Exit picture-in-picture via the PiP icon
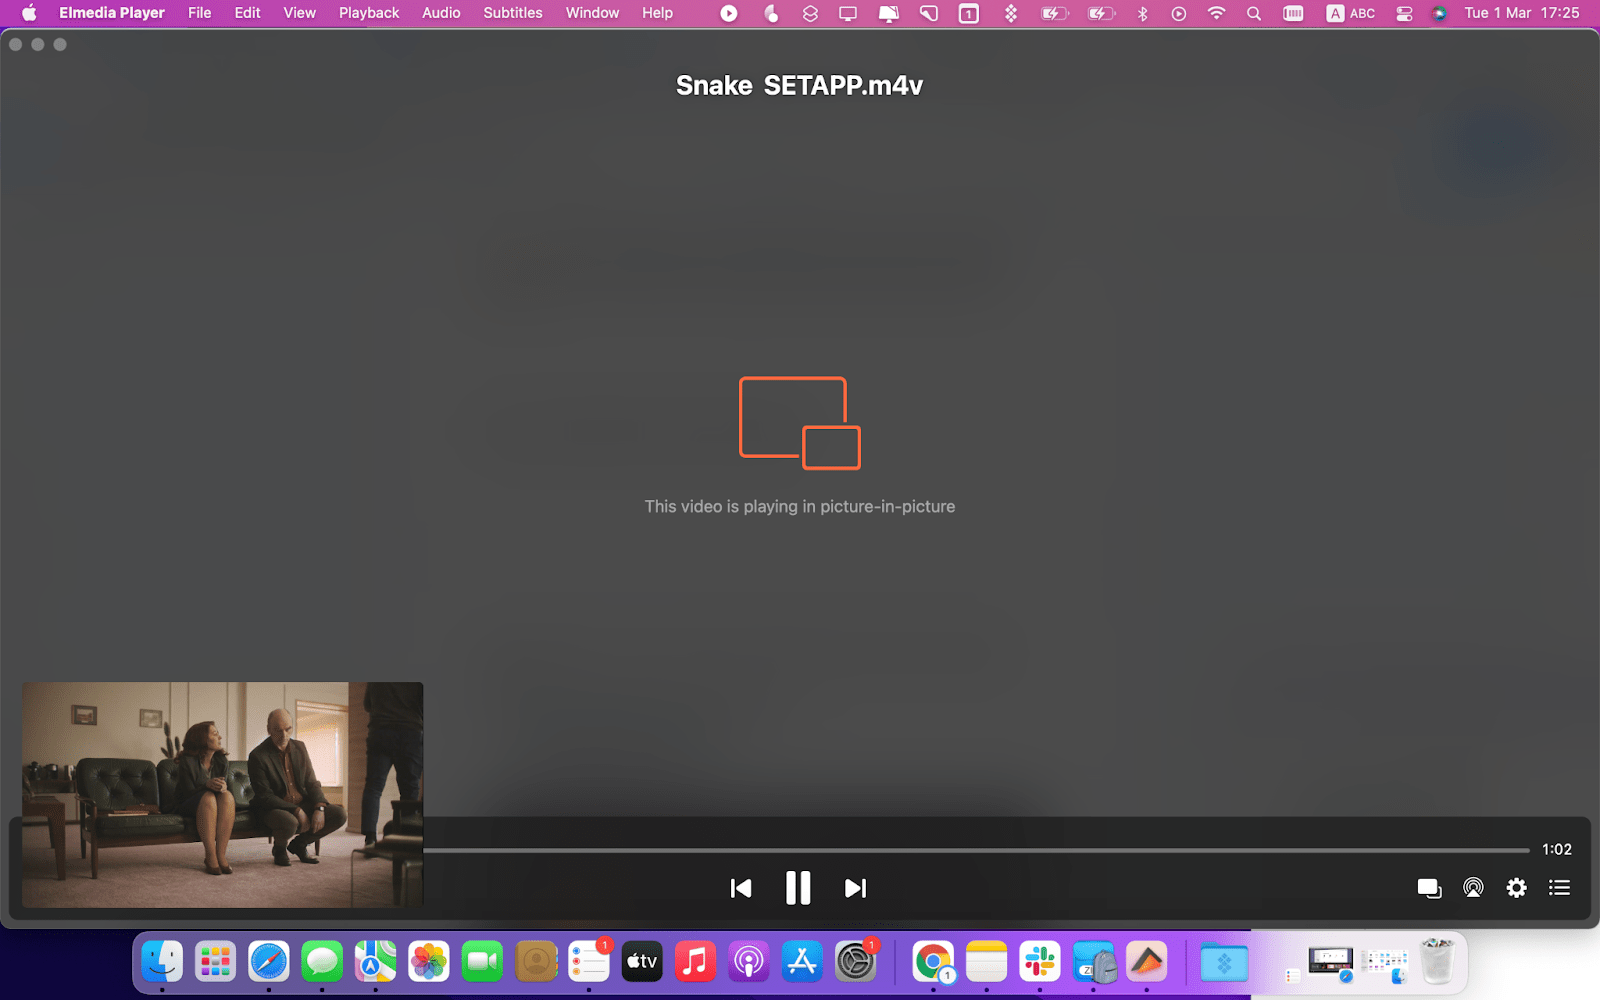1600x1000 pixels. coord(1429,887)
